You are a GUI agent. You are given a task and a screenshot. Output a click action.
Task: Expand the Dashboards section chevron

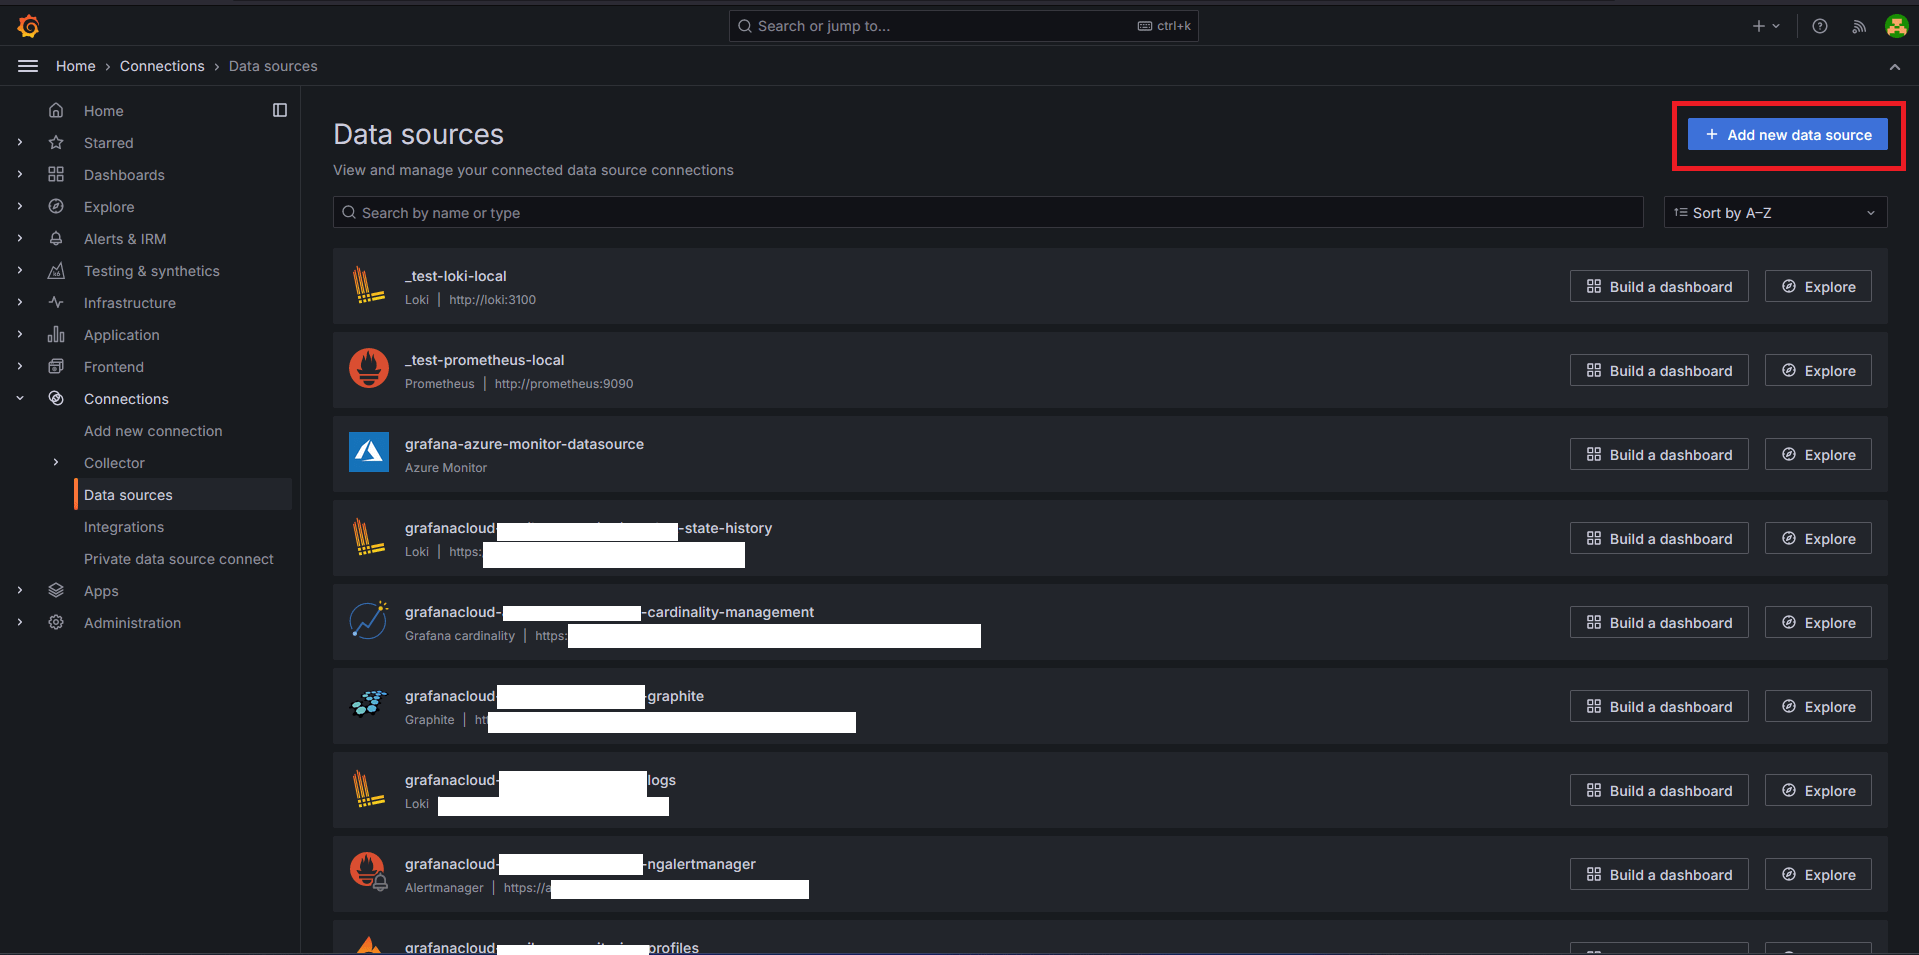click(20, 174)
